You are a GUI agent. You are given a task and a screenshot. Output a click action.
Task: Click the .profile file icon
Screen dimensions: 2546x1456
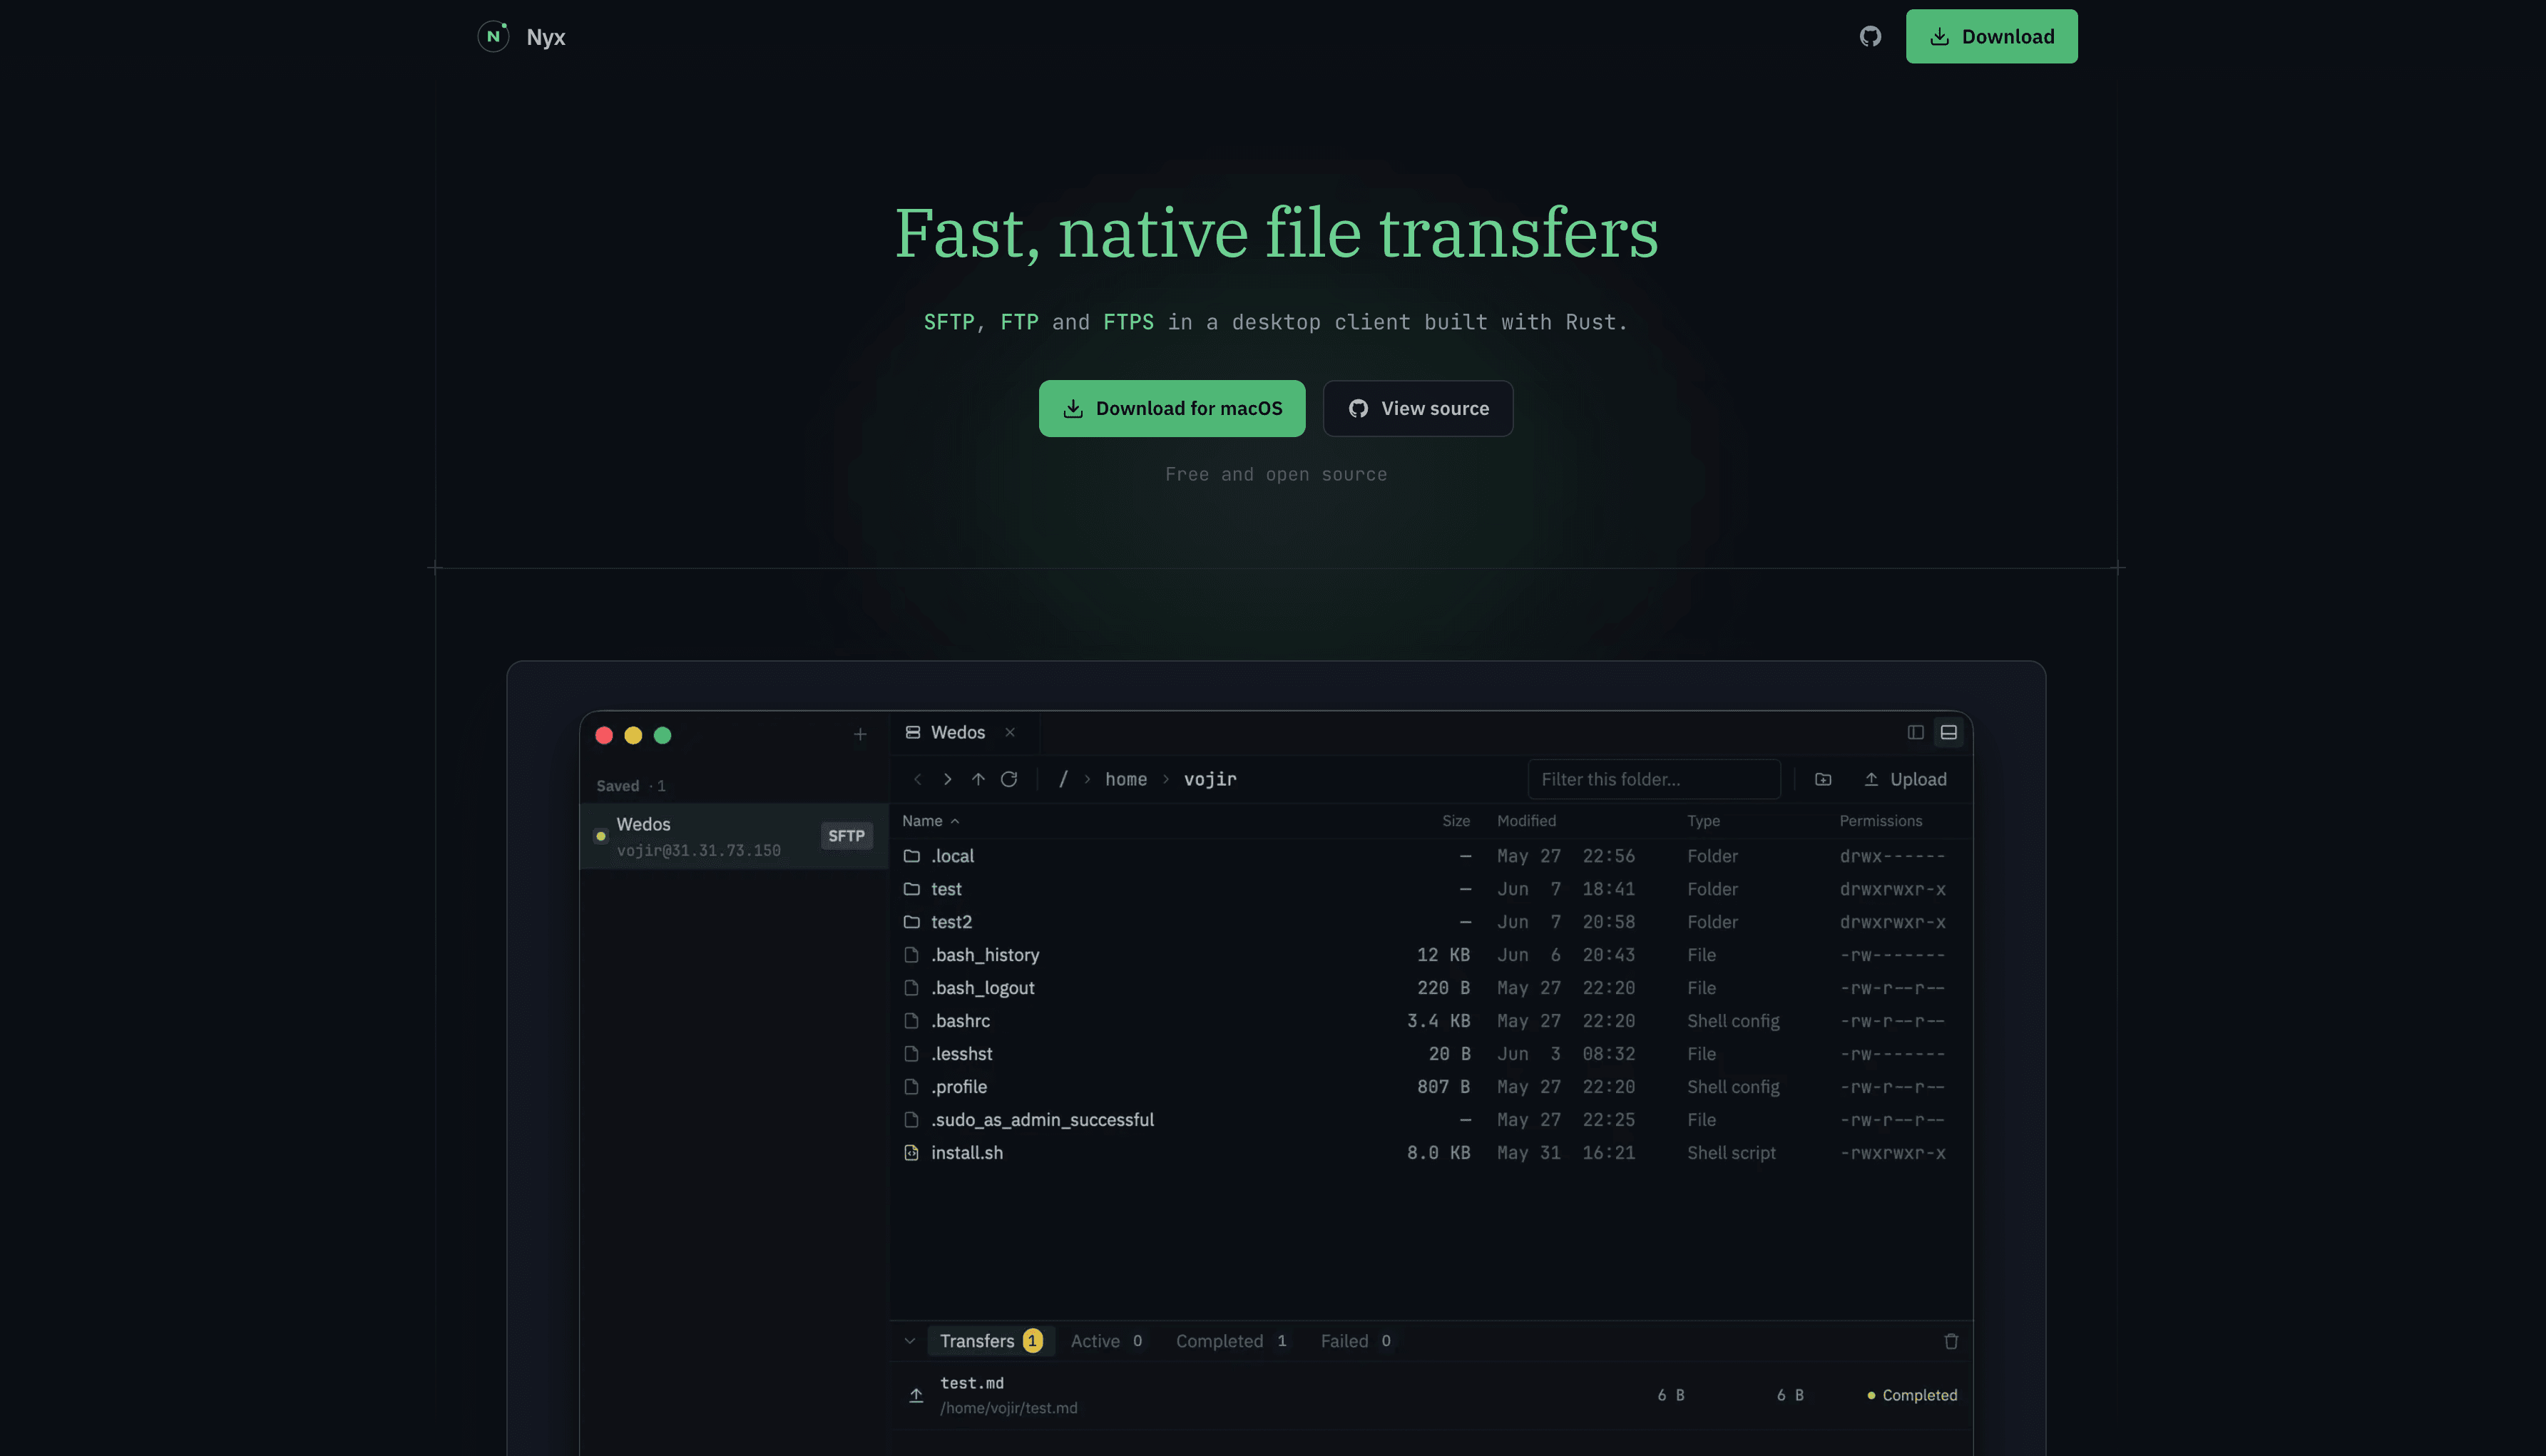pos(912,1087)
